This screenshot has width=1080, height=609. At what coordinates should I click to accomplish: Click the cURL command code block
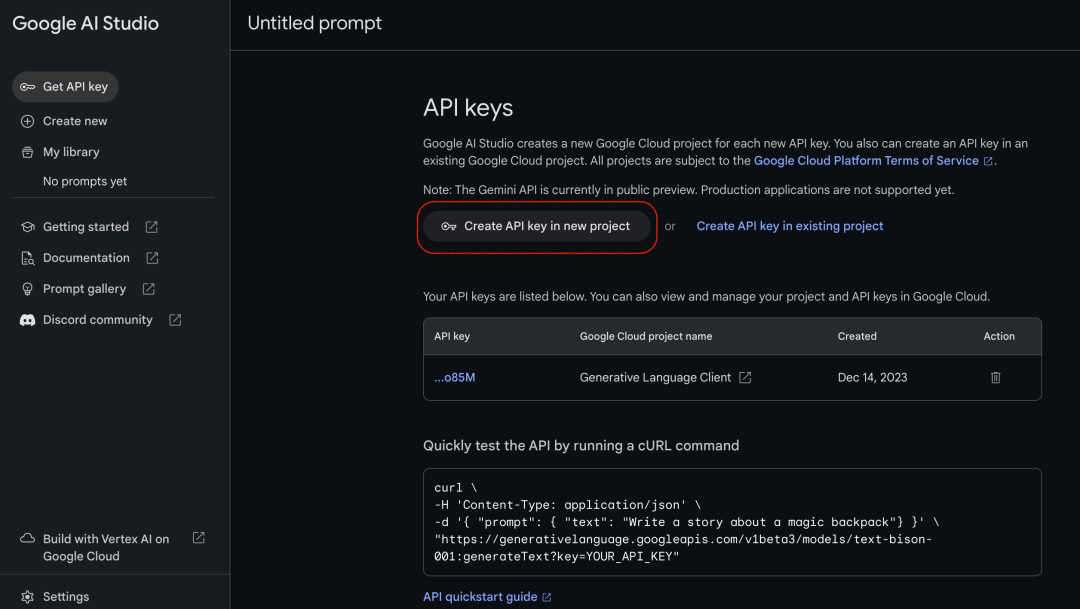pos(732,522)
